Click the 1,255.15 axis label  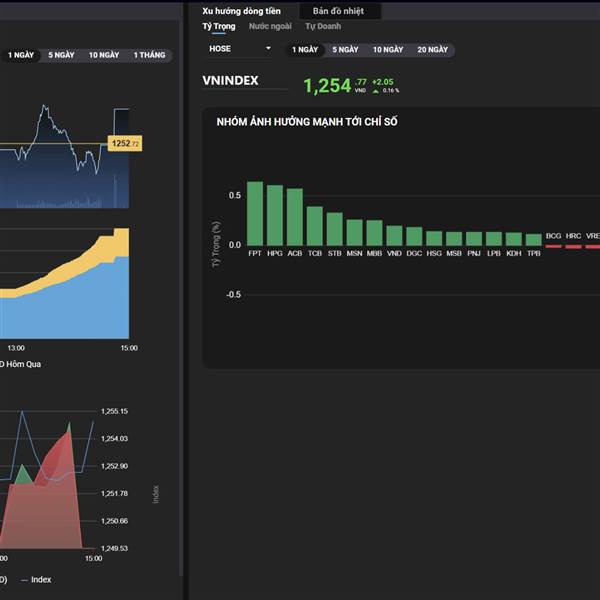pyautogui.click(x=114, y=411)
